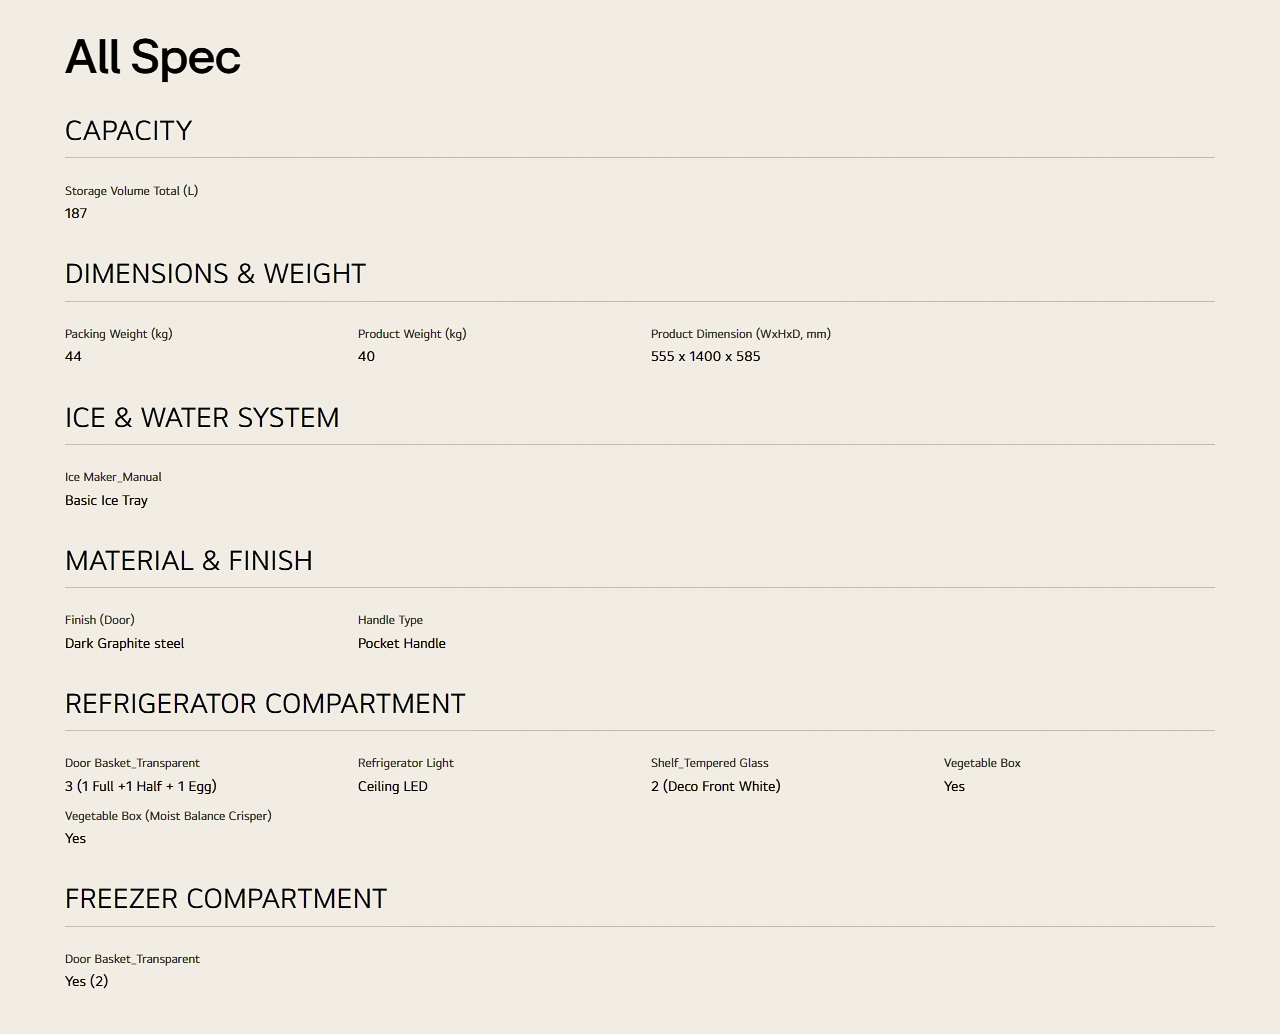This screenshot has width=1280, height=1034.
Task: Select the 2 (Deco Front White) shelf value
Action: [716, 786]
